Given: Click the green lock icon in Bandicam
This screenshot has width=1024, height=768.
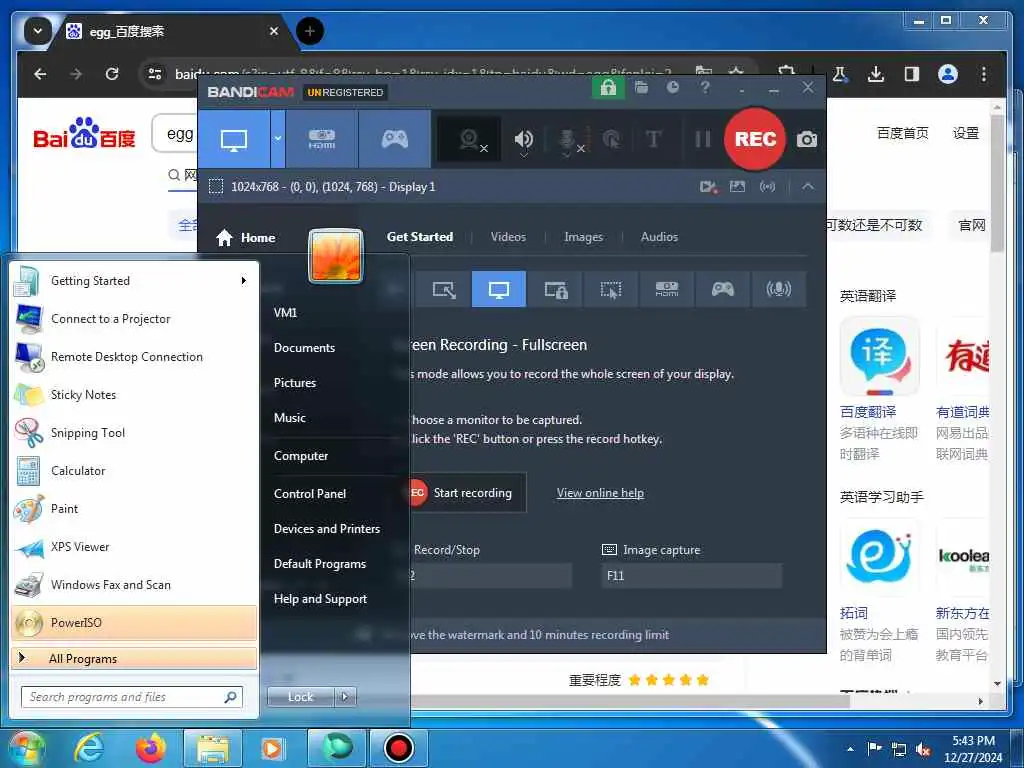Looking at the screenshot, I should coord(608,88).
